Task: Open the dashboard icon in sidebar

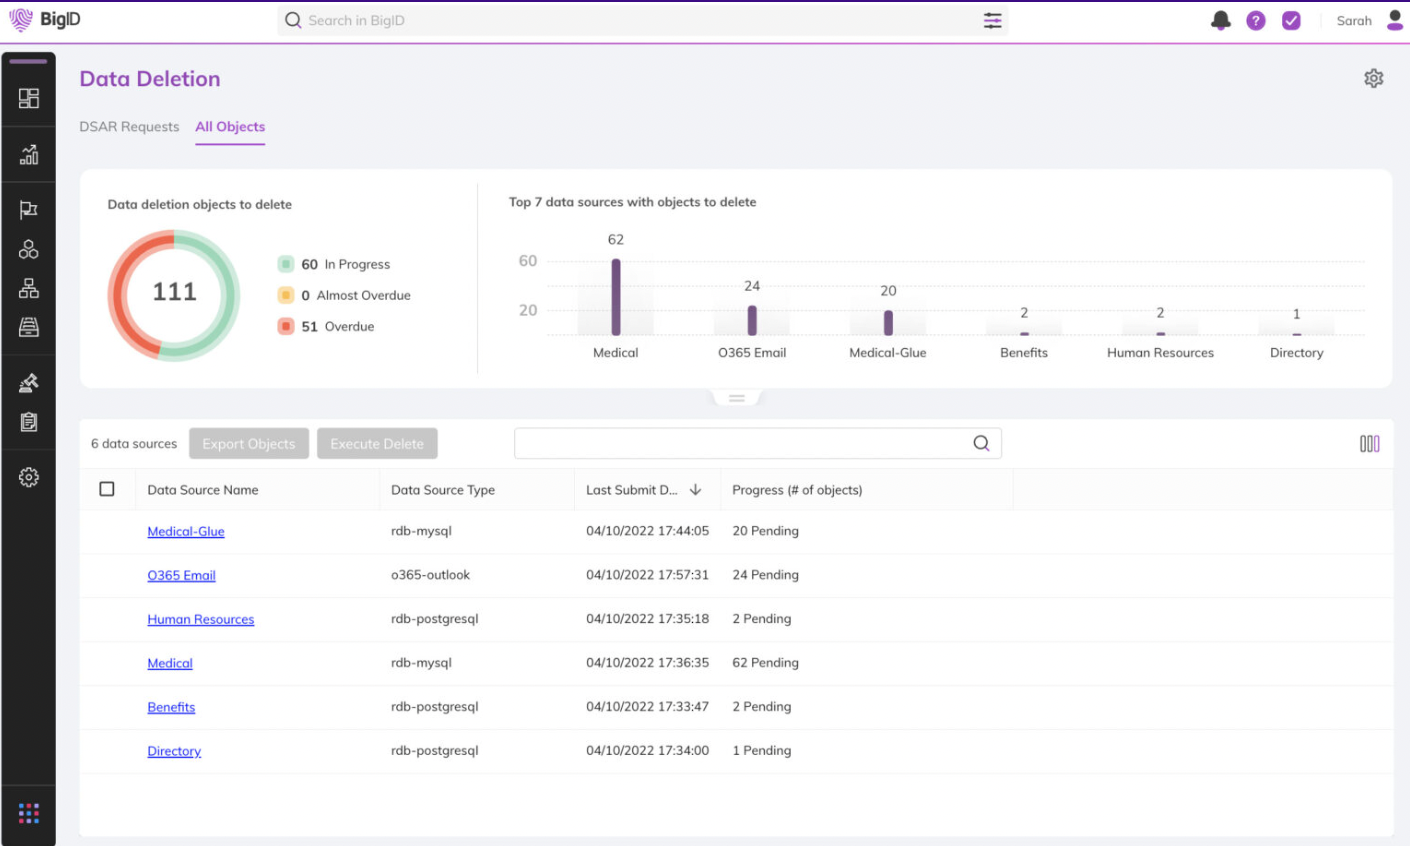Action: (x=29, y=98)
